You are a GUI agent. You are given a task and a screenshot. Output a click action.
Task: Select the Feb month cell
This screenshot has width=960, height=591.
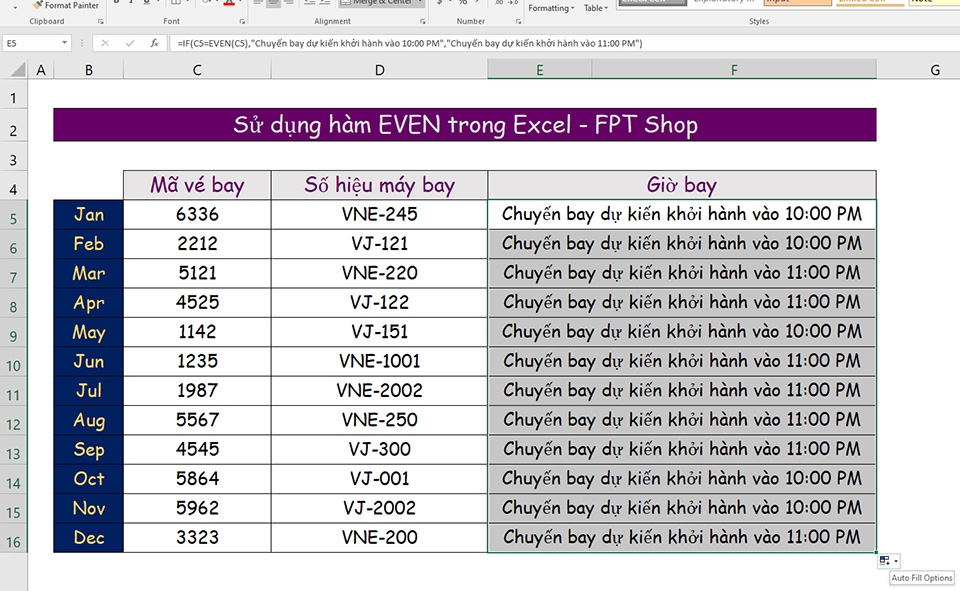(89, 244)
